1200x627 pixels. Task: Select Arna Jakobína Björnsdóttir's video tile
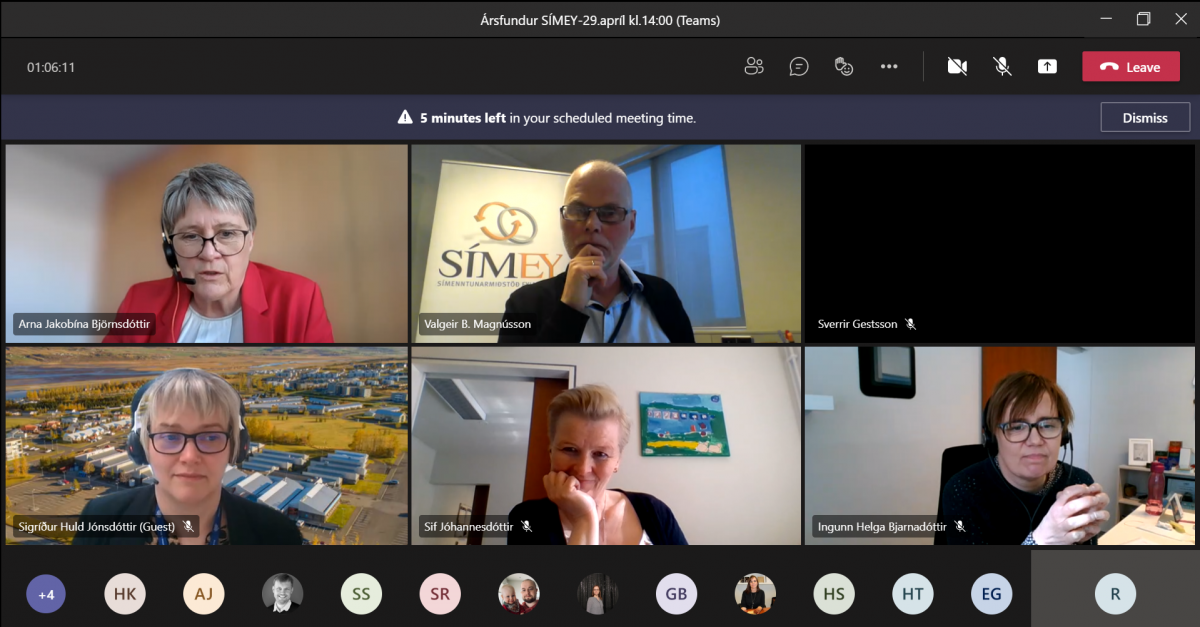click(207, 243)
